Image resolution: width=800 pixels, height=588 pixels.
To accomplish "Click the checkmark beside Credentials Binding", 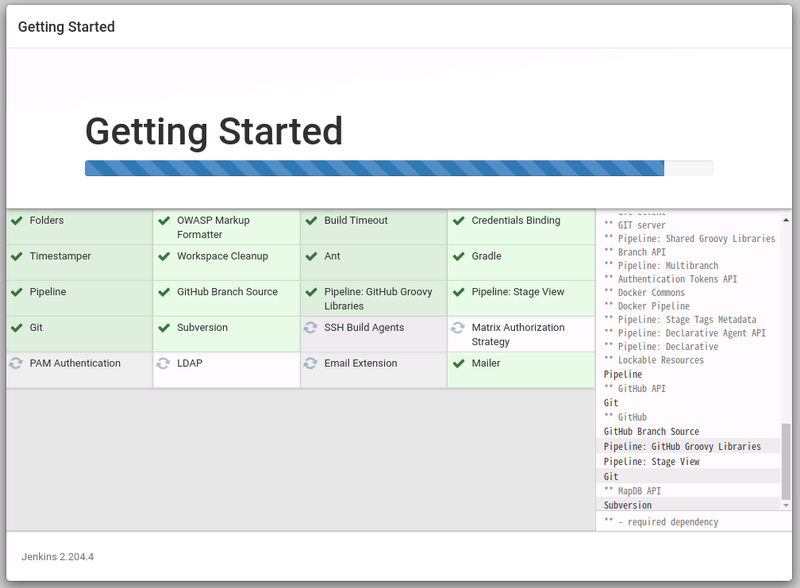I will [x=459, y=220].
